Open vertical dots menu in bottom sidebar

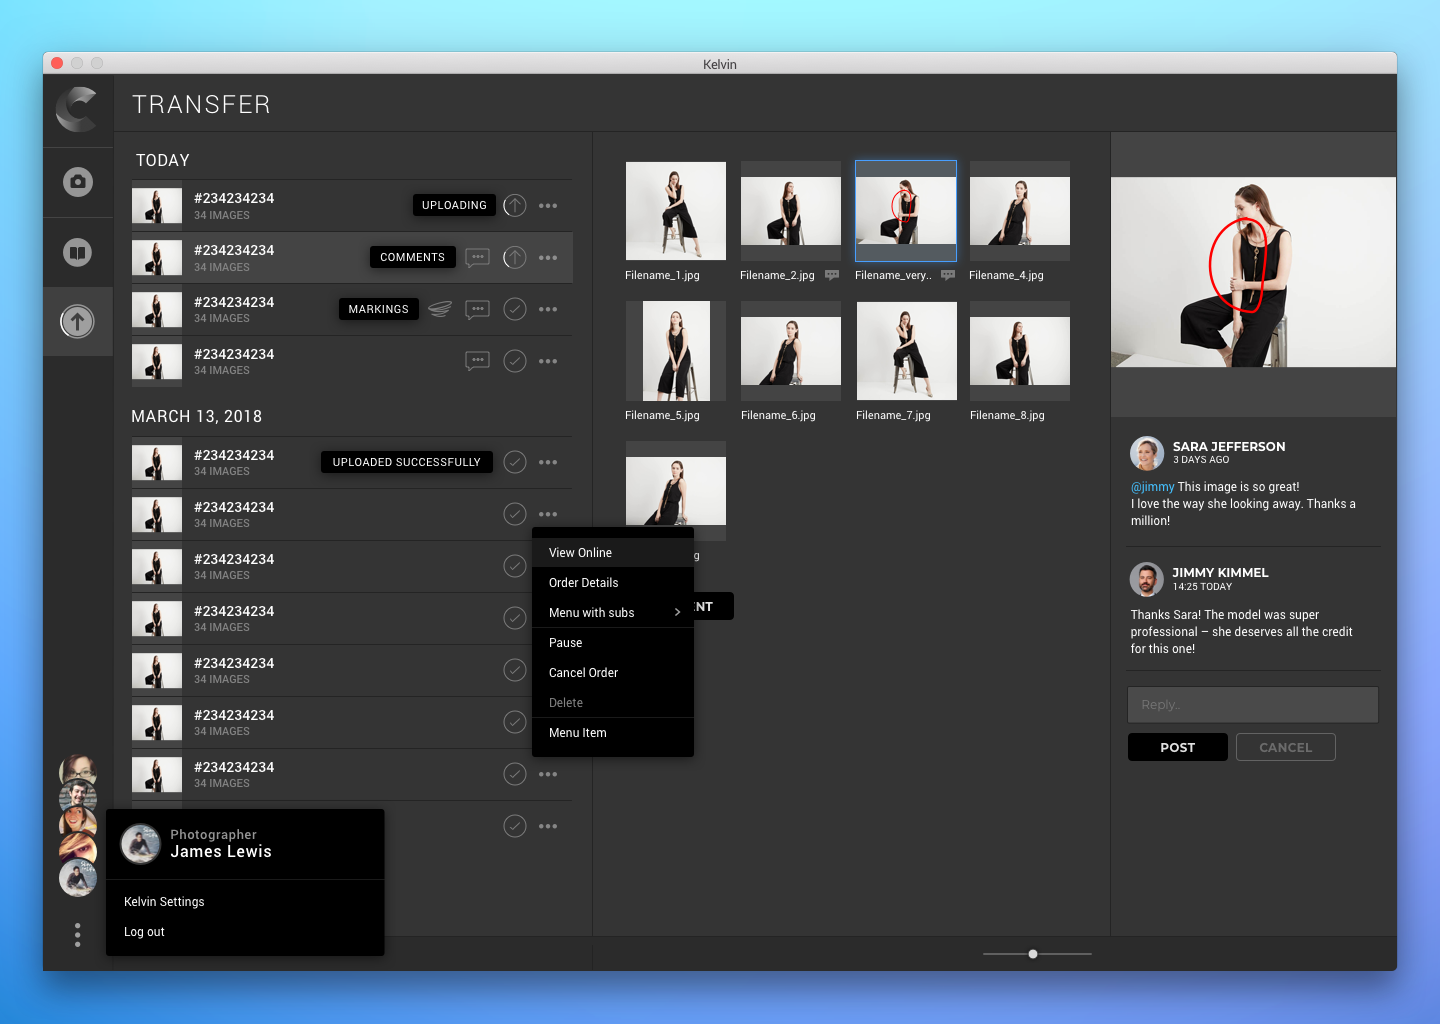click(77, 935)
